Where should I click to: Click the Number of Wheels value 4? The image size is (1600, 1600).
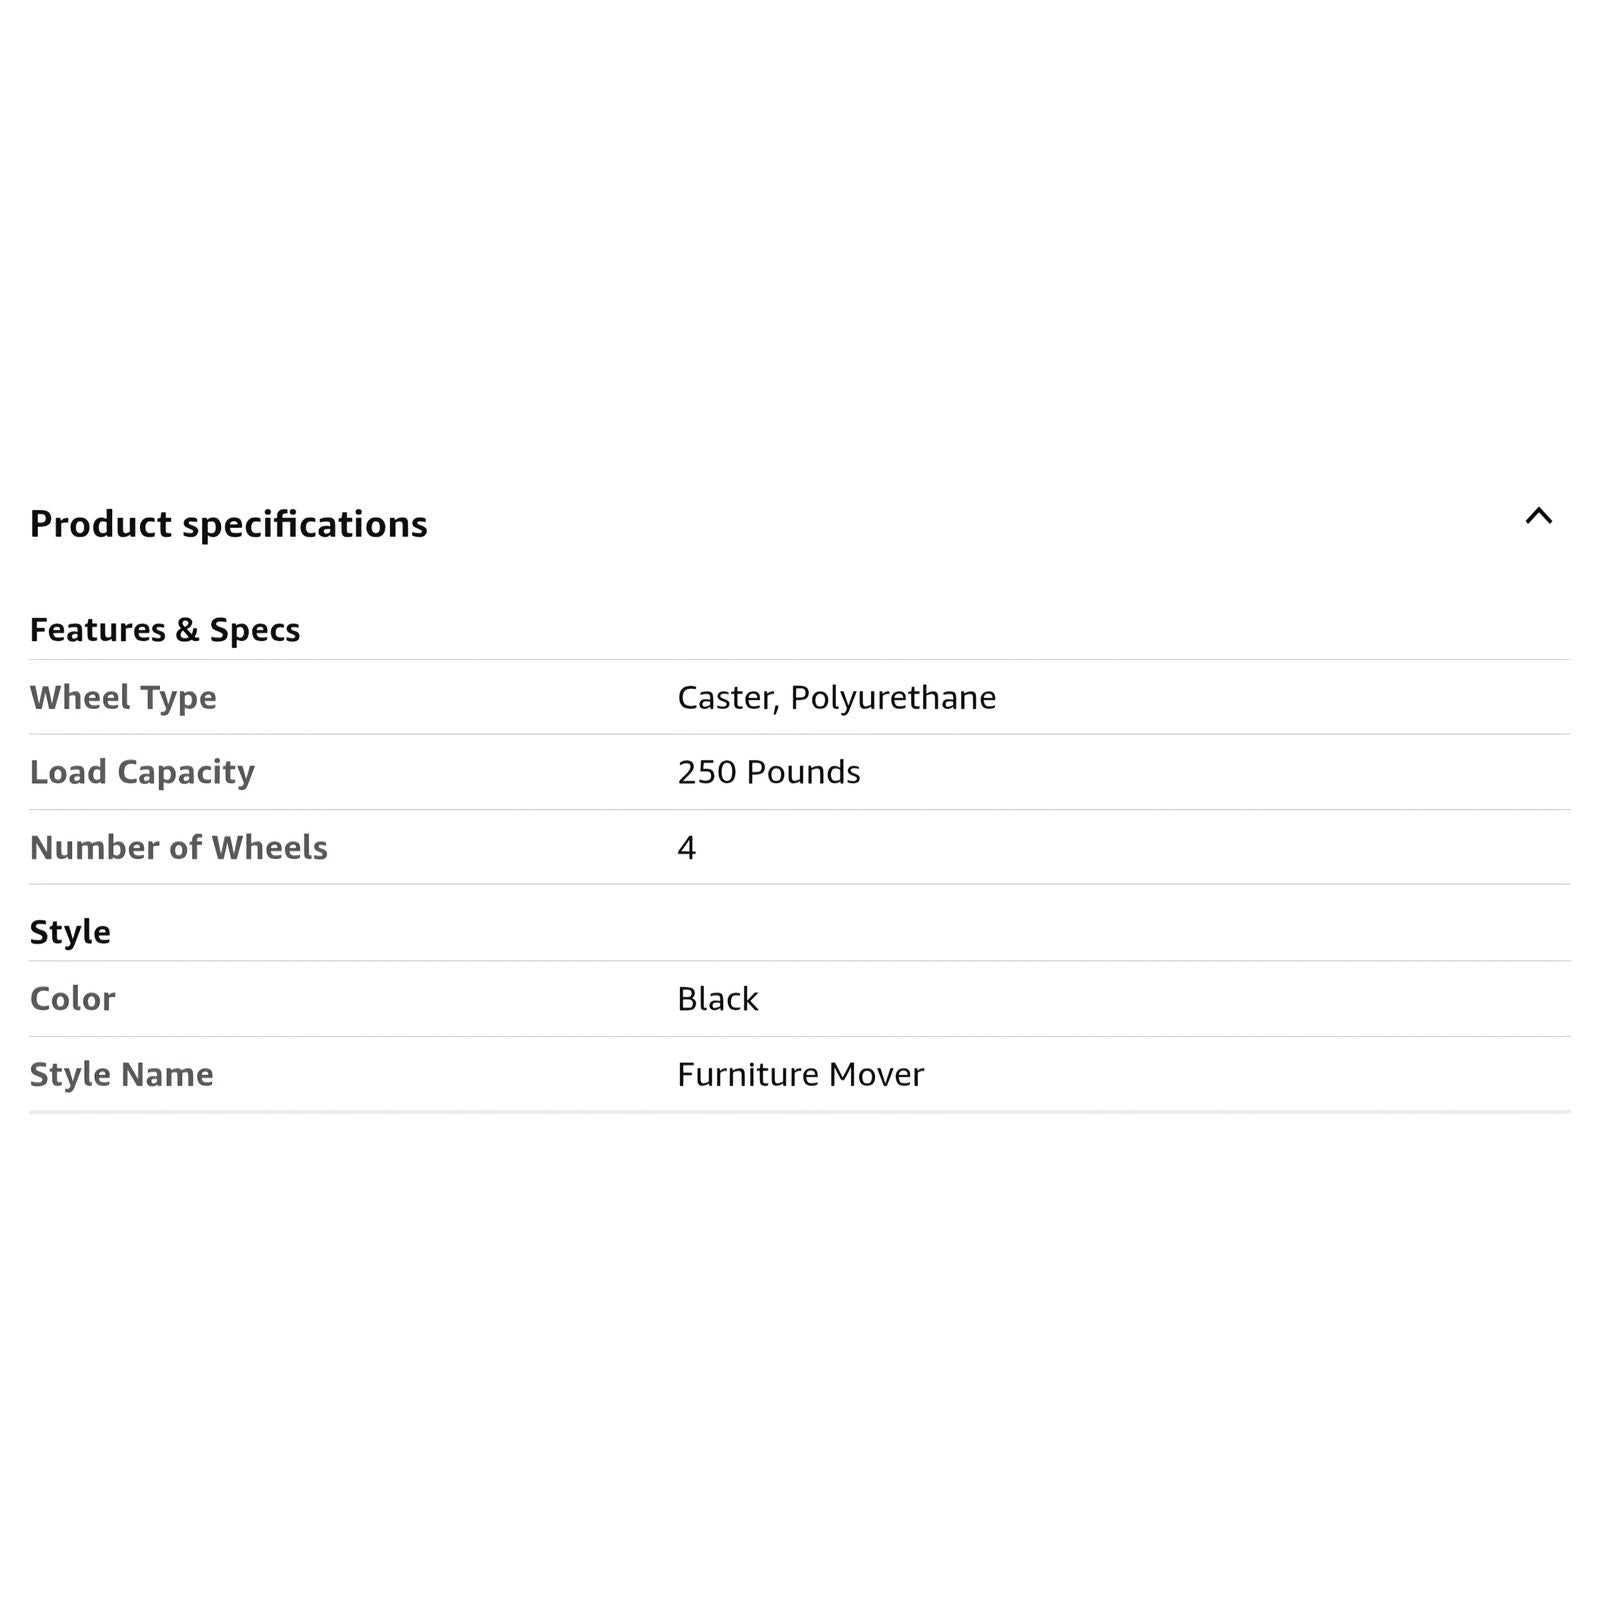(686, 848)
